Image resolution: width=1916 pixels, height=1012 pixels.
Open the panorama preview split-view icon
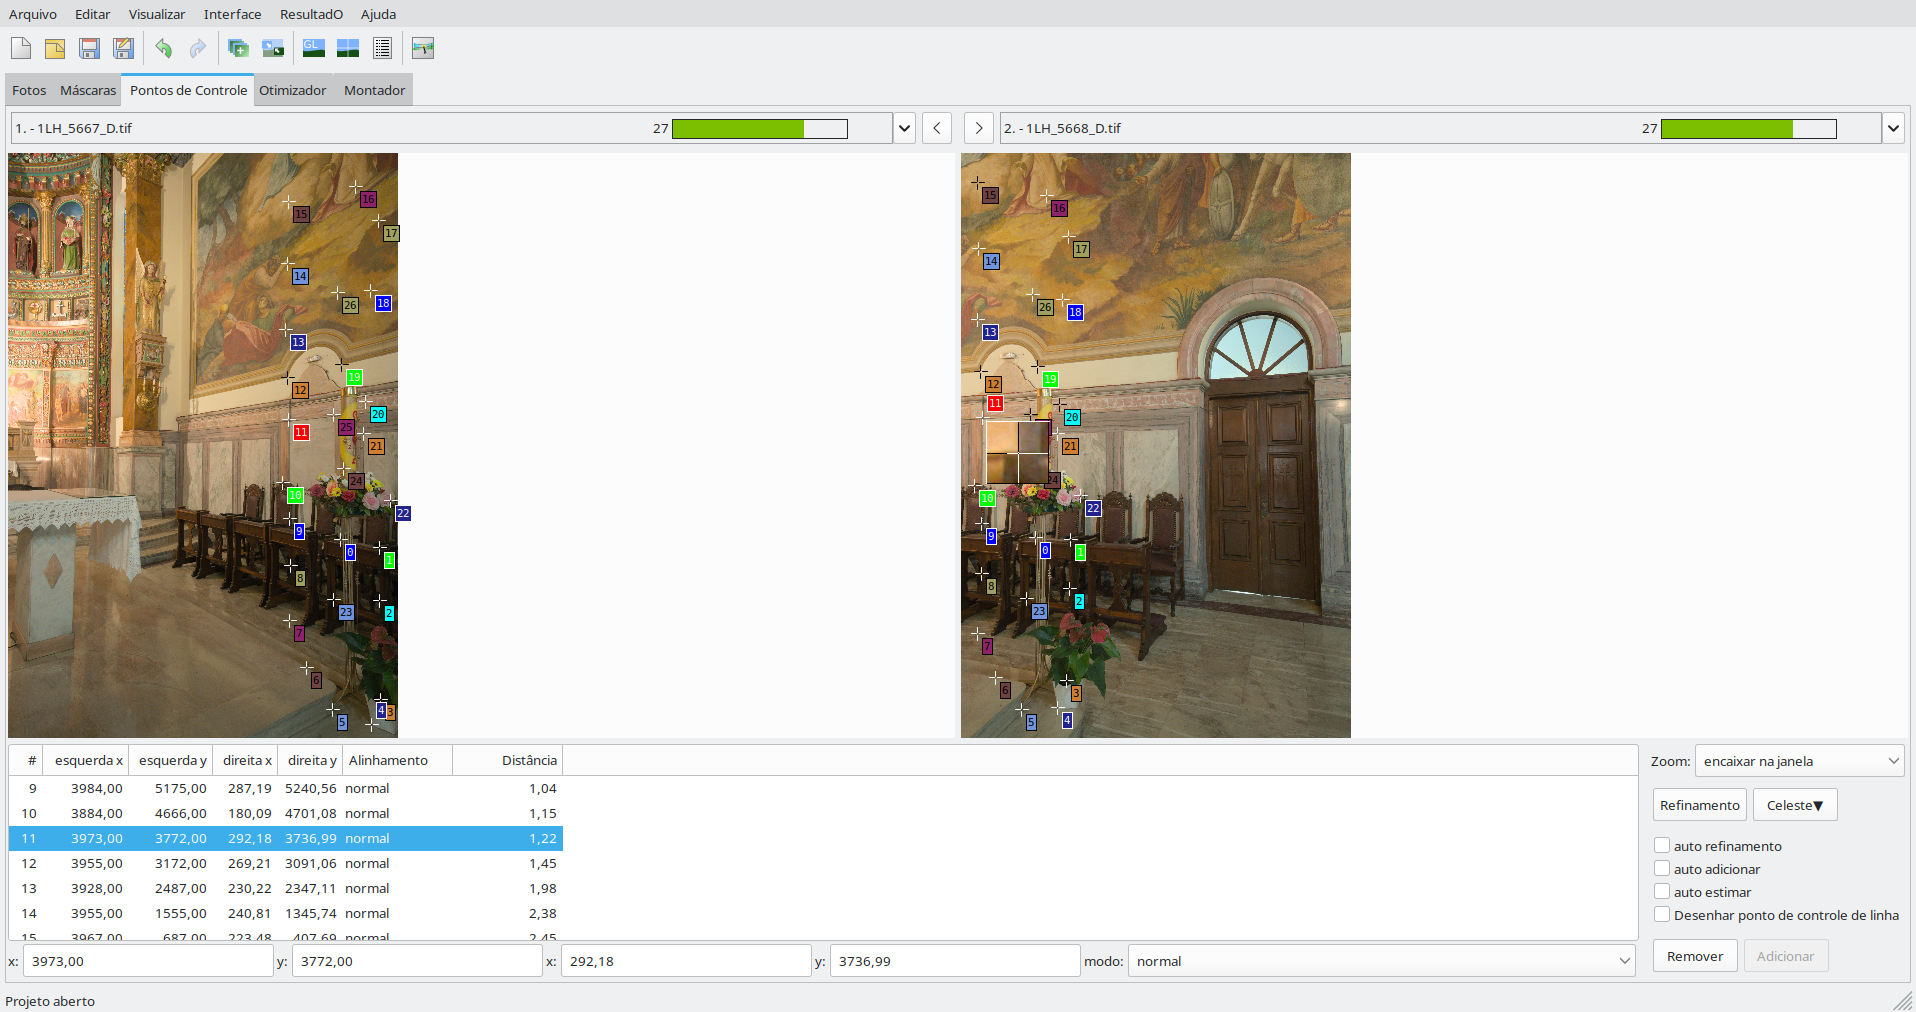coord(348,48)
